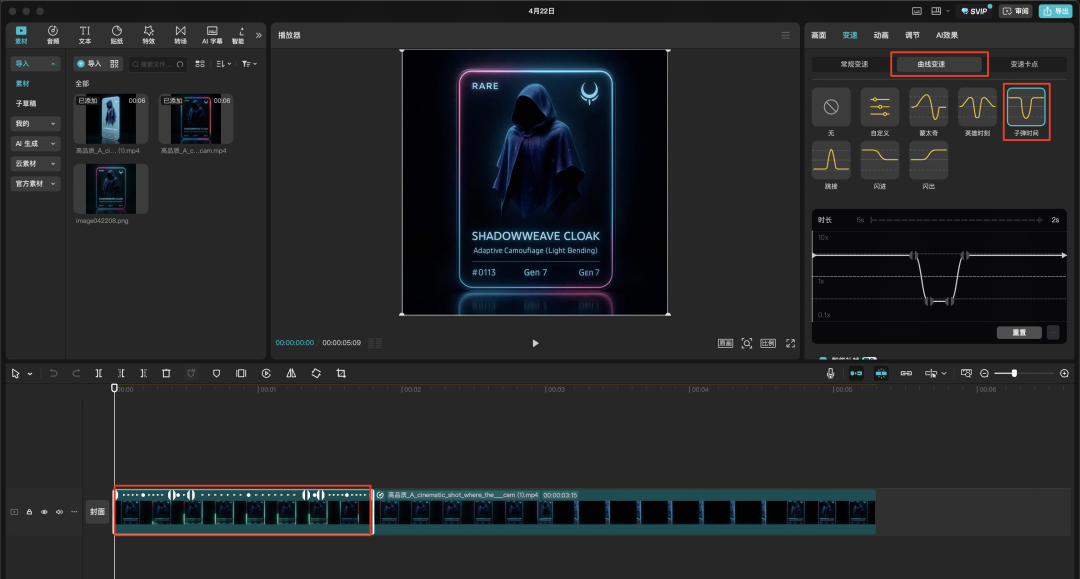Click the 重置 reset button
1080x579 pixels.
[1019, 333]
